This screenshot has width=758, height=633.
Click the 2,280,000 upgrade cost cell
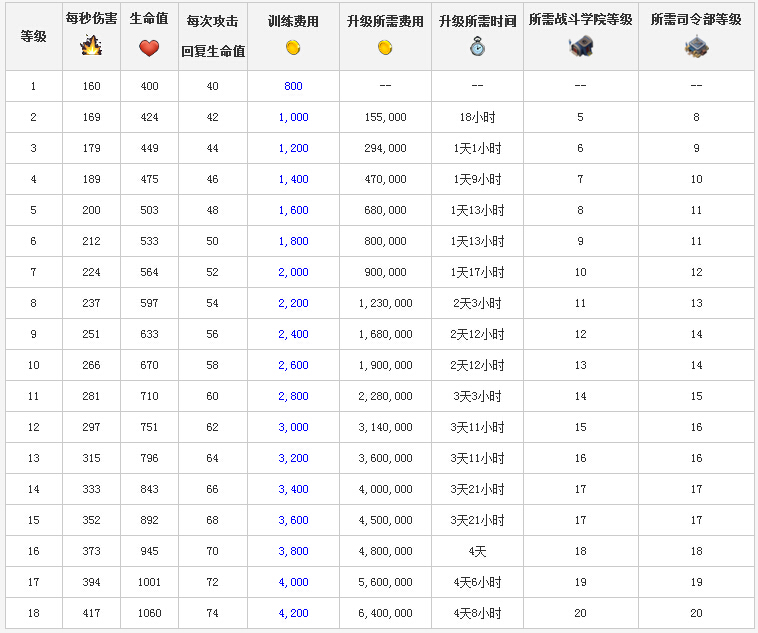point(385,396)
